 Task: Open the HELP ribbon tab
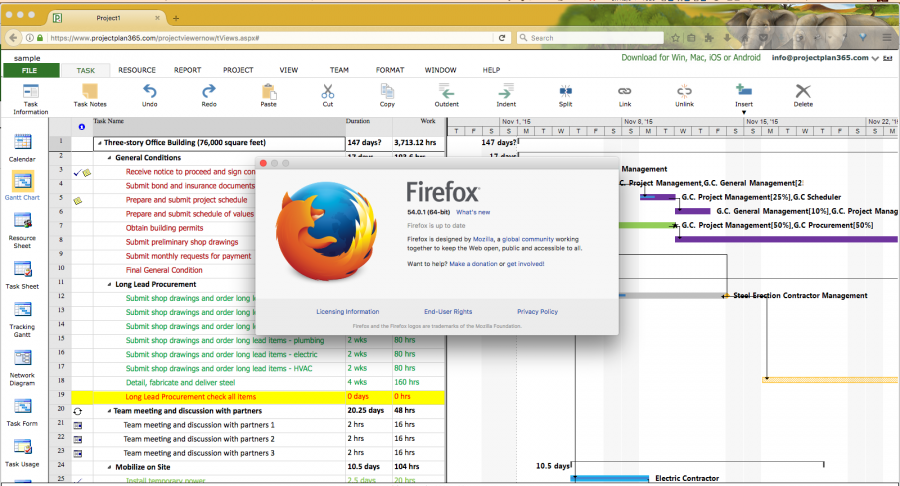[491, 70]
